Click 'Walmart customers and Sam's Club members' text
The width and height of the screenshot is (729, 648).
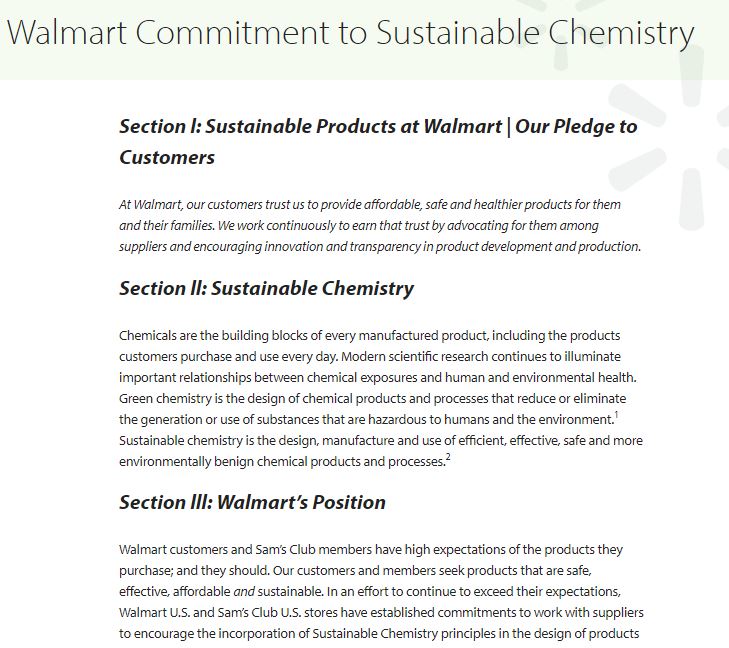click(245, 549)
